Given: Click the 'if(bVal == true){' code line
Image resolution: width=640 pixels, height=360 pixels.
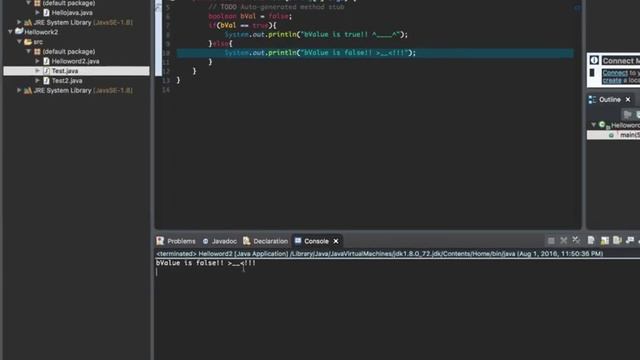Looking at the screenshot, I should coord(242,25).
